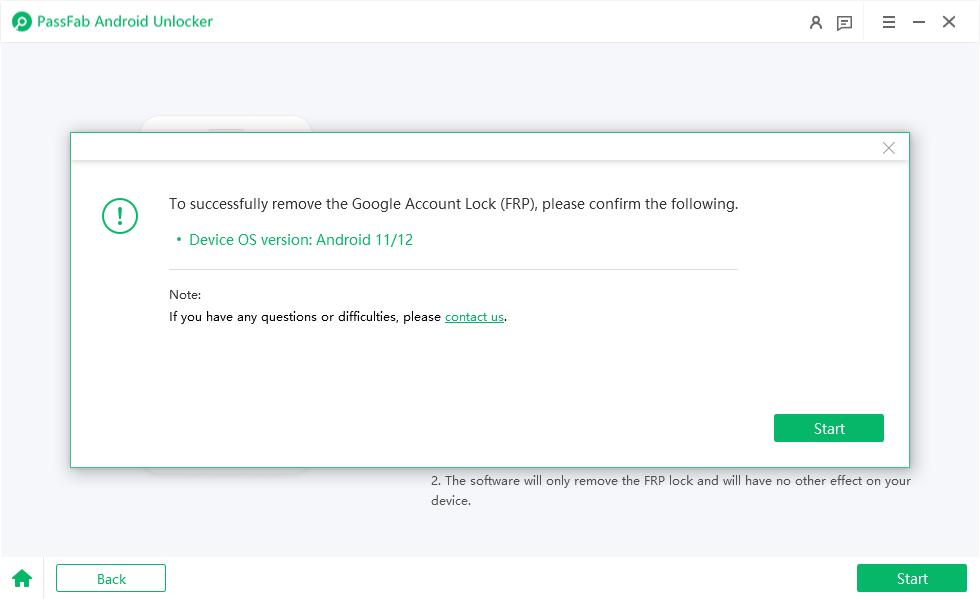This screenshot has height=600, width=980.
Task: Click the empty dialog title bar
Action: (x=470, y=148)
